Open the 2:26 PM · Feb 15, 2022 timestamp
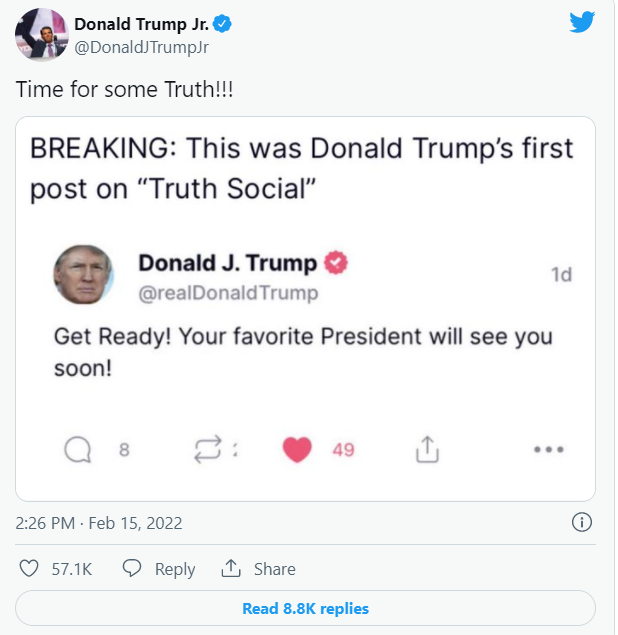 99,523
